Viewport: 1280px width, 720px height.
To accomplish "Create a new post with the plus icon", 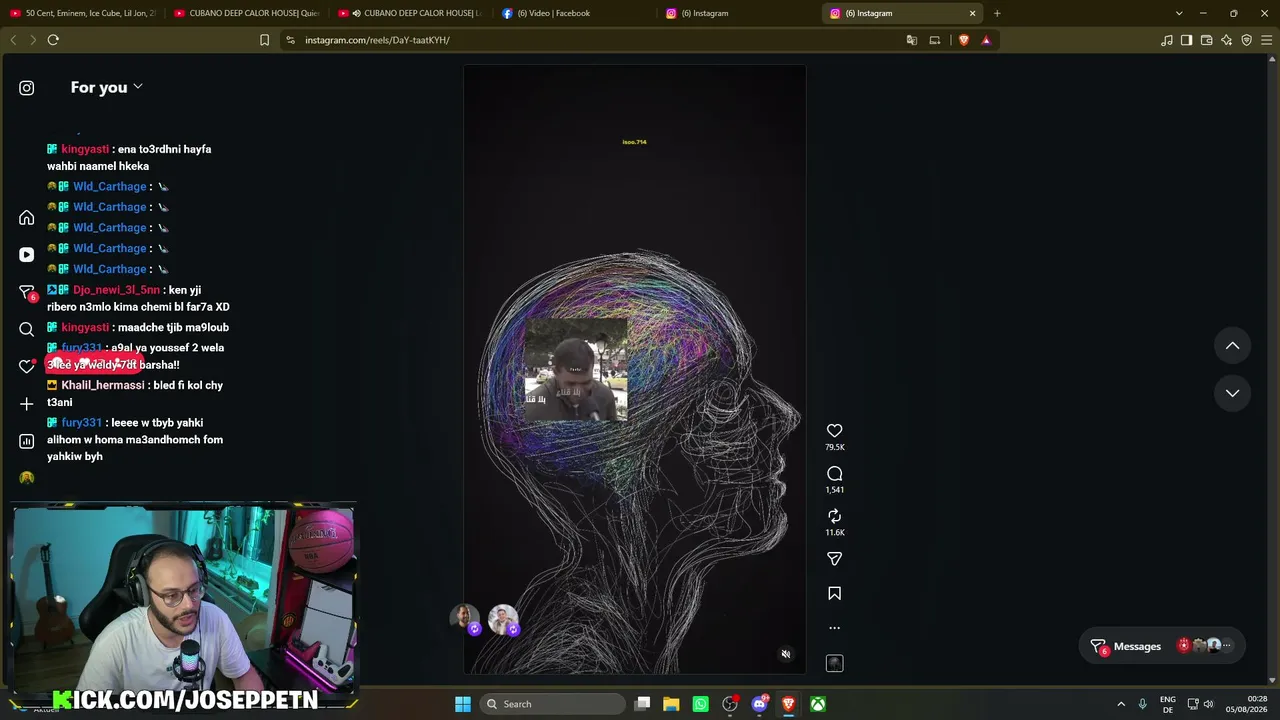I will [27, 404].
